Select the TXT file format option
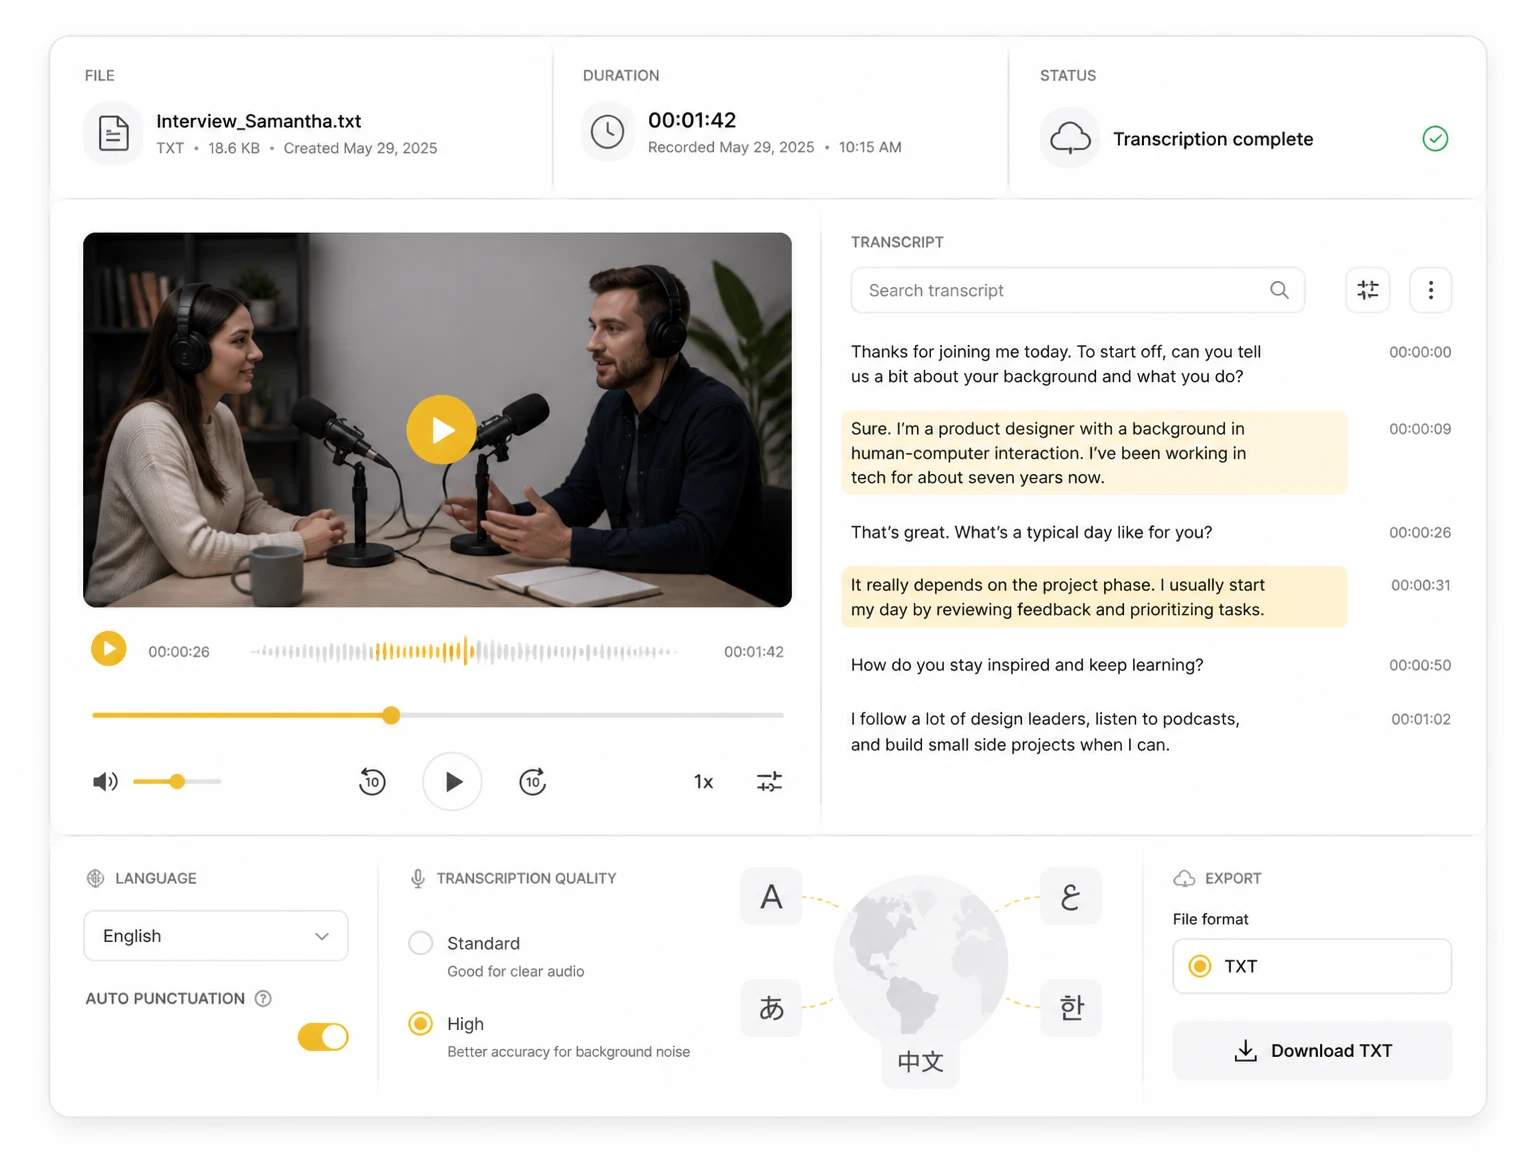The width and height of the screenshot is (1536, 1152). click(x=1312, y=966)
